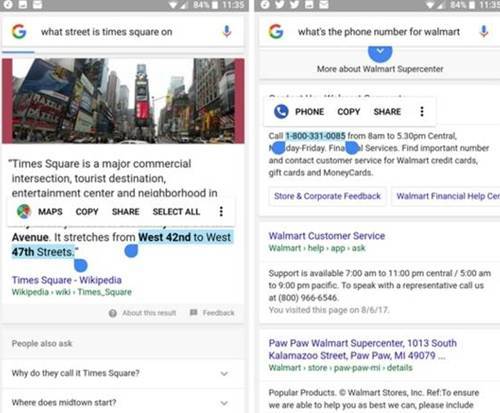Tap the Times Square photo thumbnail
Viewport: 500px width, 413px height.
click(x=123, y=101)
